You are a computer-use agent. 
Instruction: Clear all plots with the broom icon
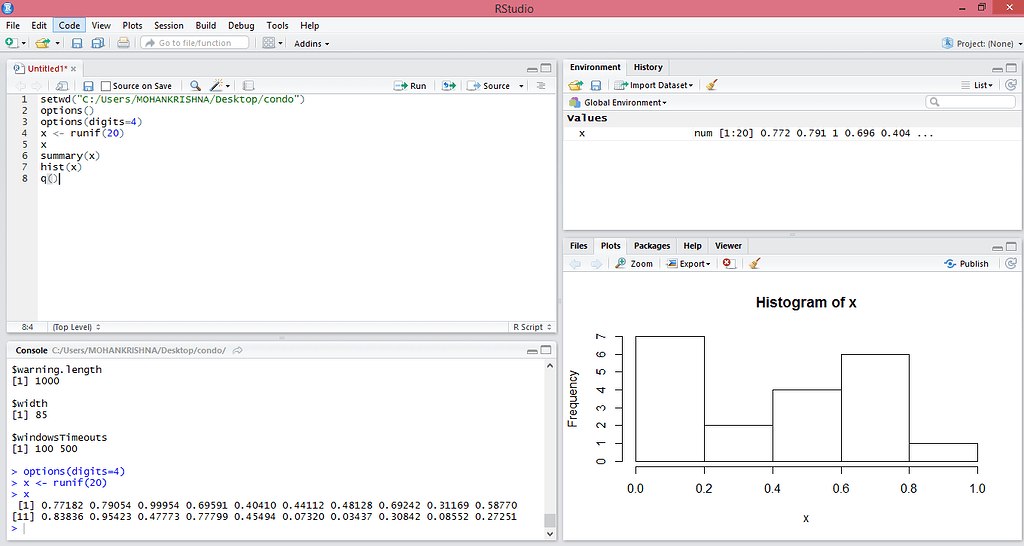pyautogui.click(x=754, y=263)
